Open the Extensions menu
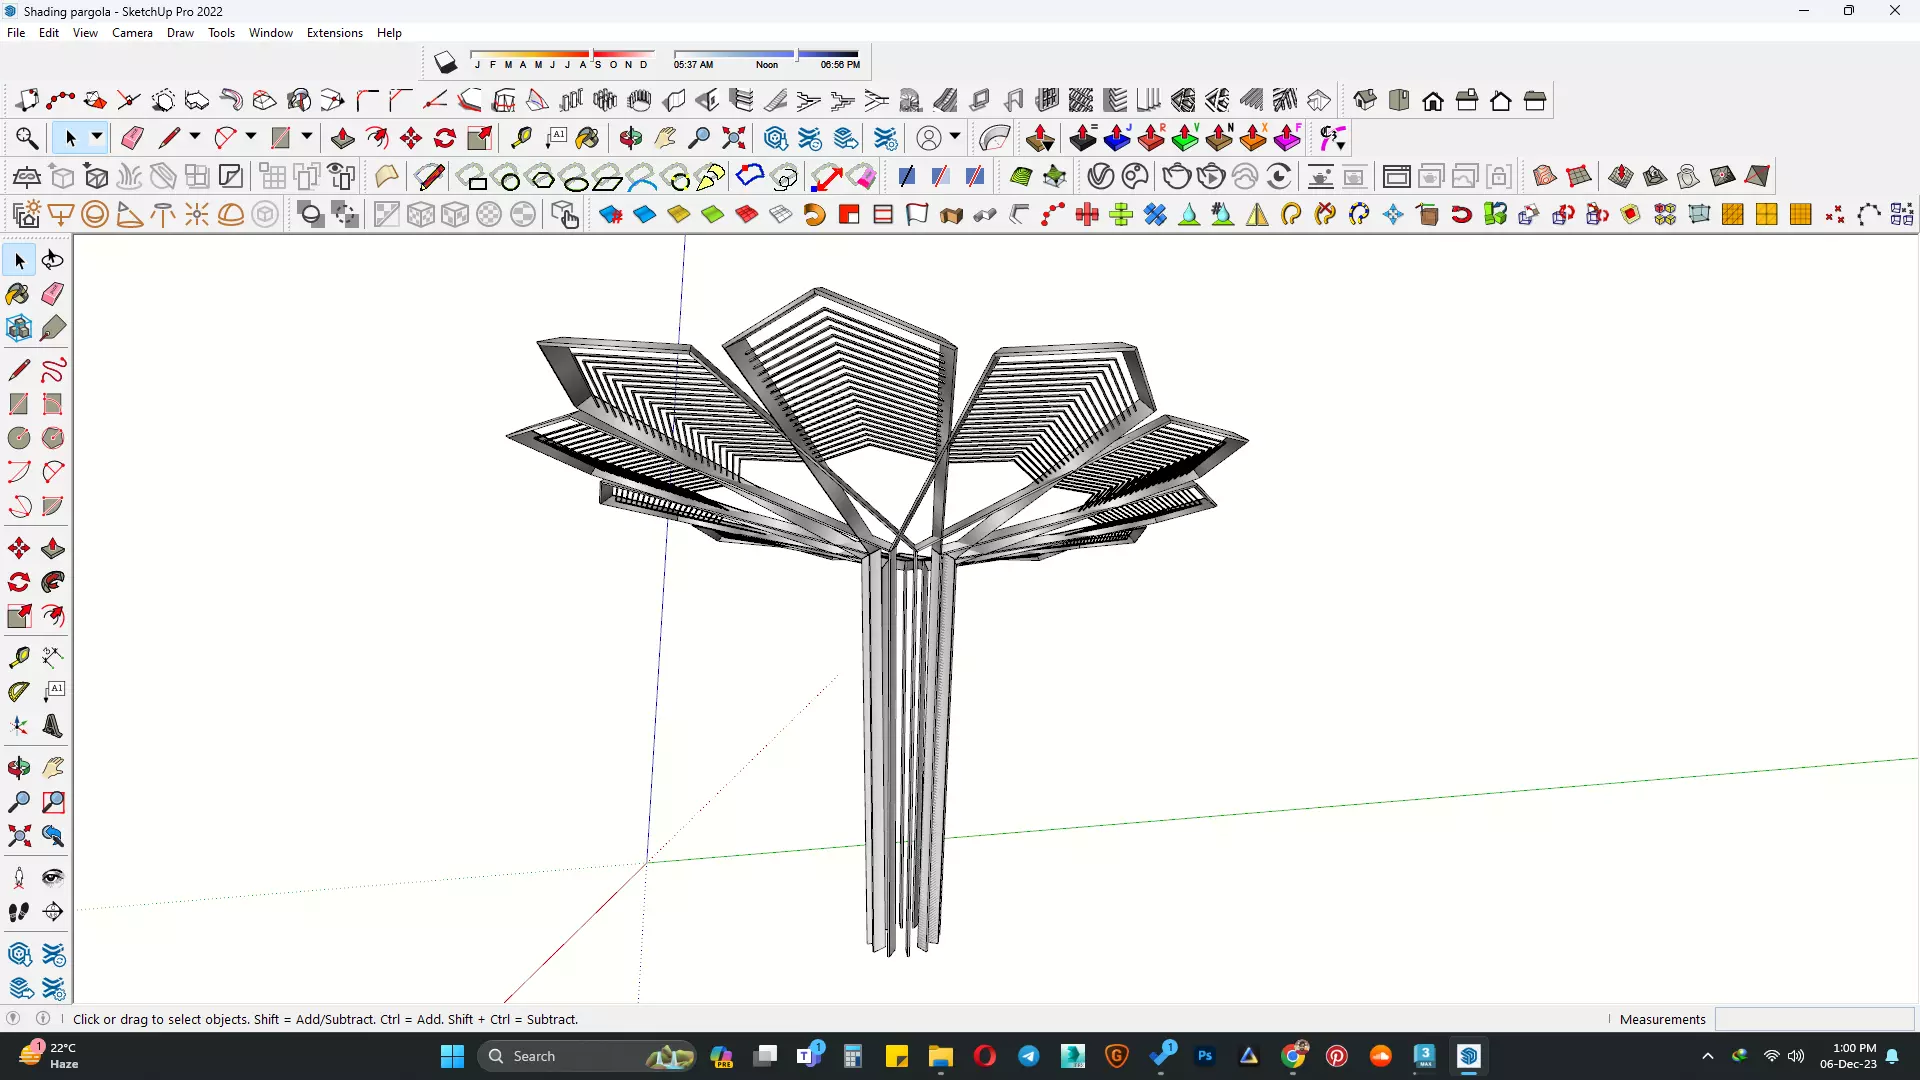Image resolution: width=1920 pixels, height=1080 pixels. [334, 33]
